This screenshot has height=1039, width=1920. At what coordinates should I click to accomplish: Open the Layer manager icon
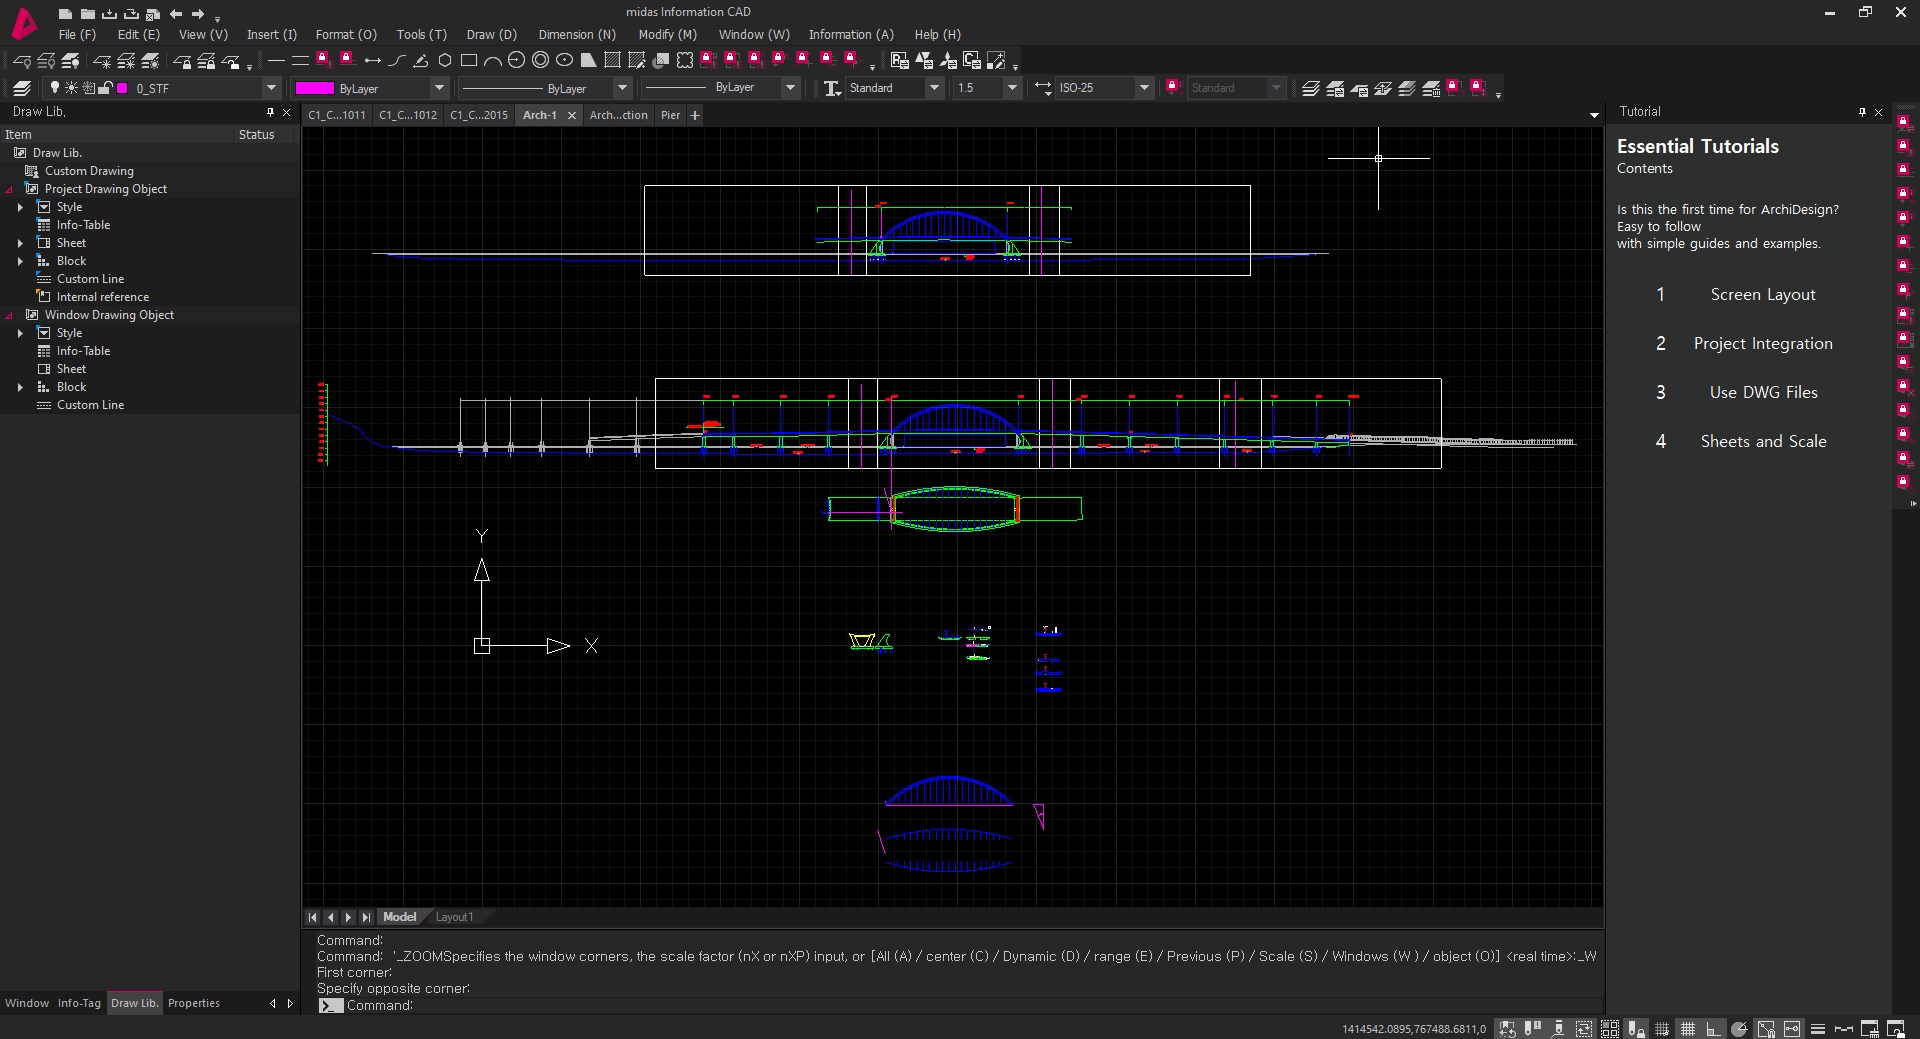(22, 88)
